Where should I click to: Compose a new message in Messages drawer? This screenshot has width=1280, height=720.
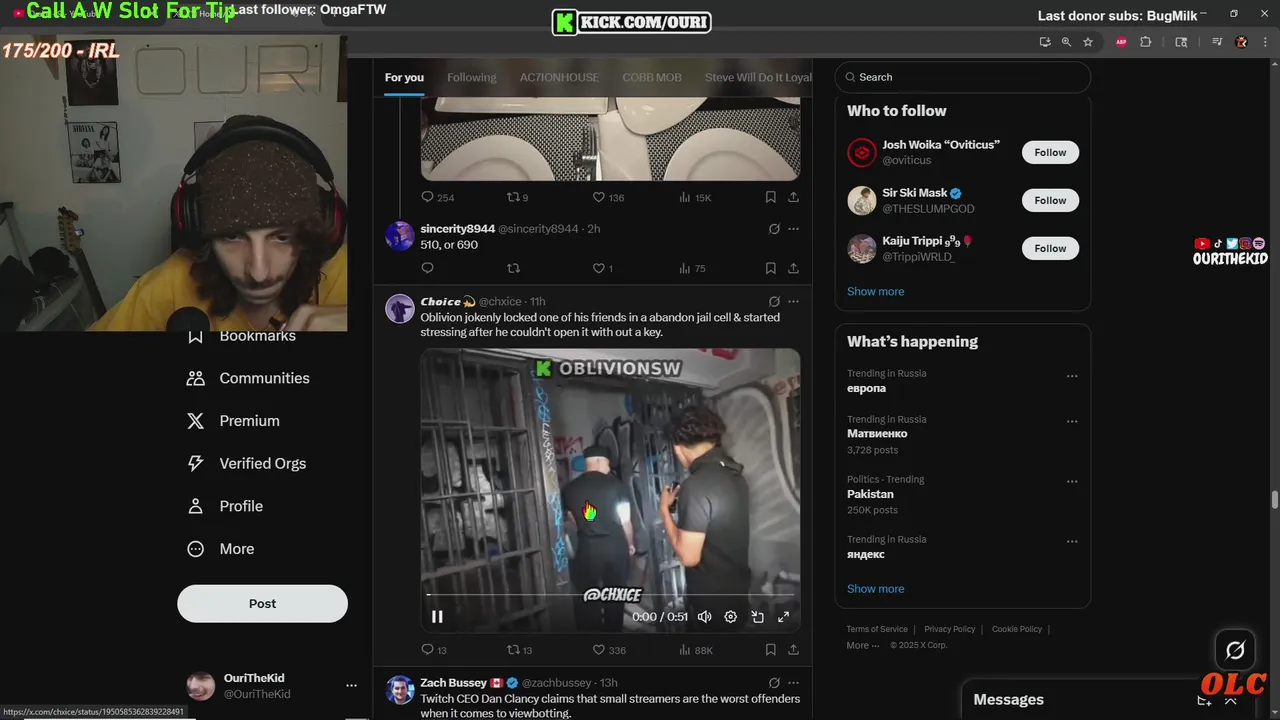pos(1204,700)
